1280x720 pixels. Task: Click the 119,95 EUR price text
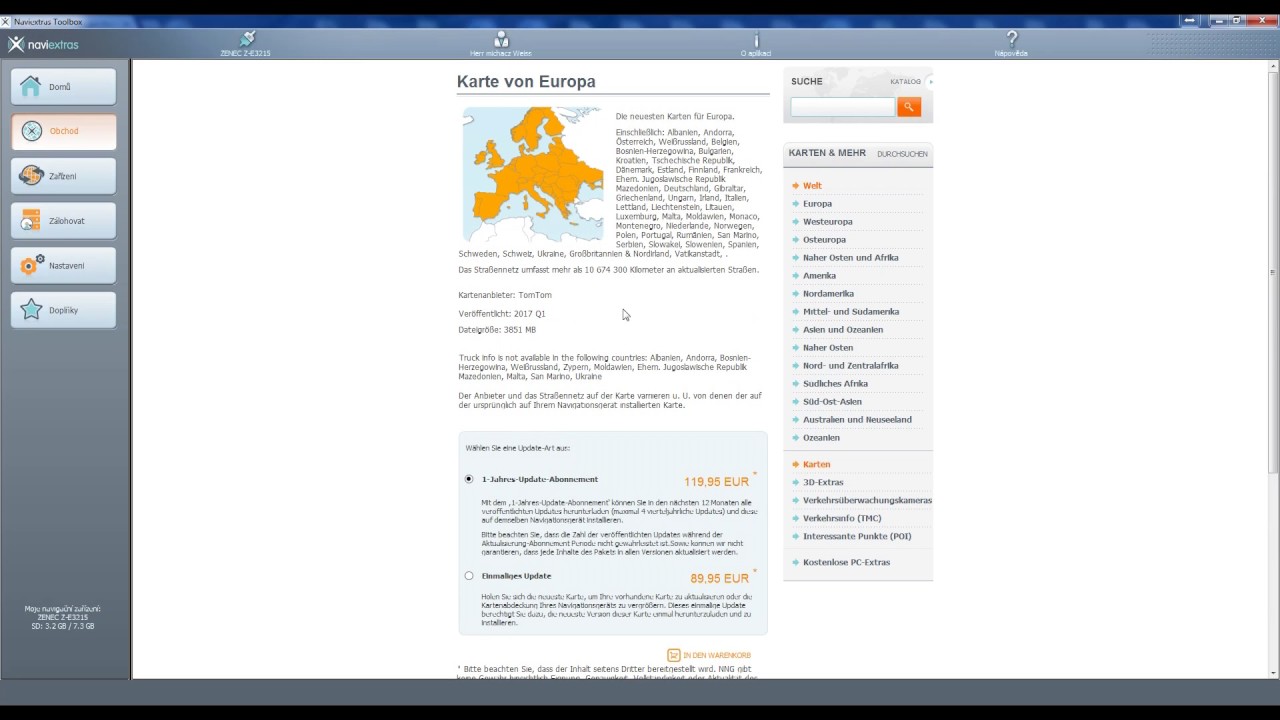pos(716,482)
